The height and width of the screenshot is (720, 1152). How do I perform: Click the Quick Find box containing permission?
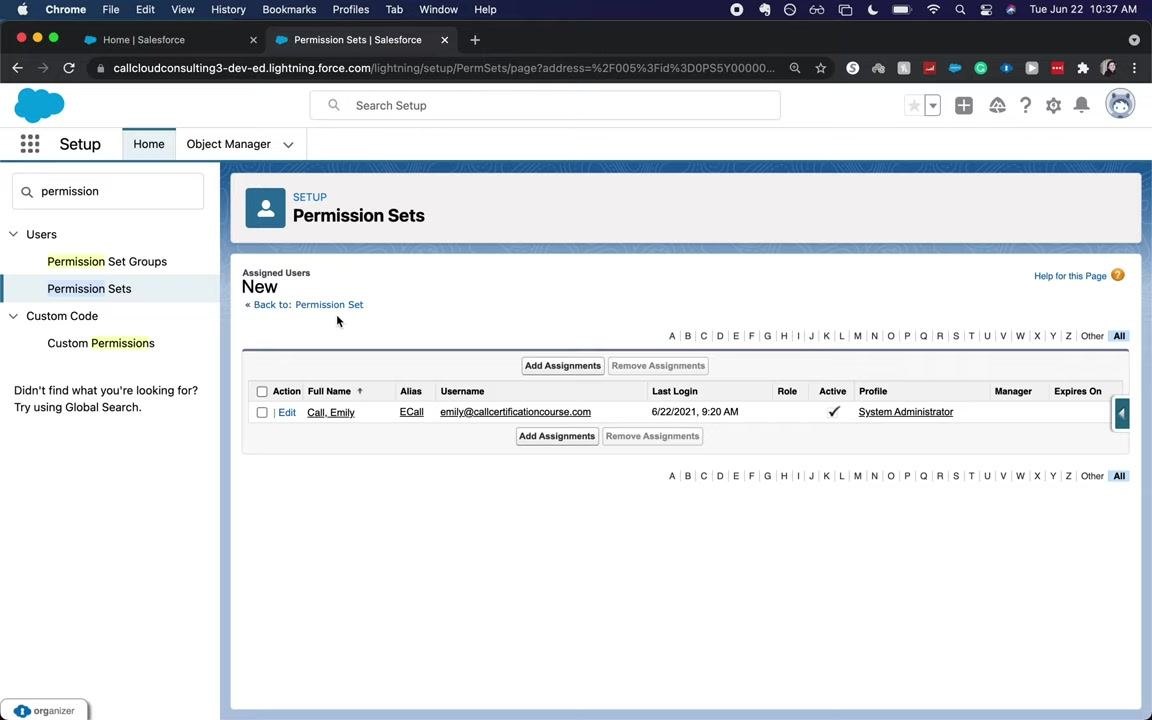coord(108,191)
